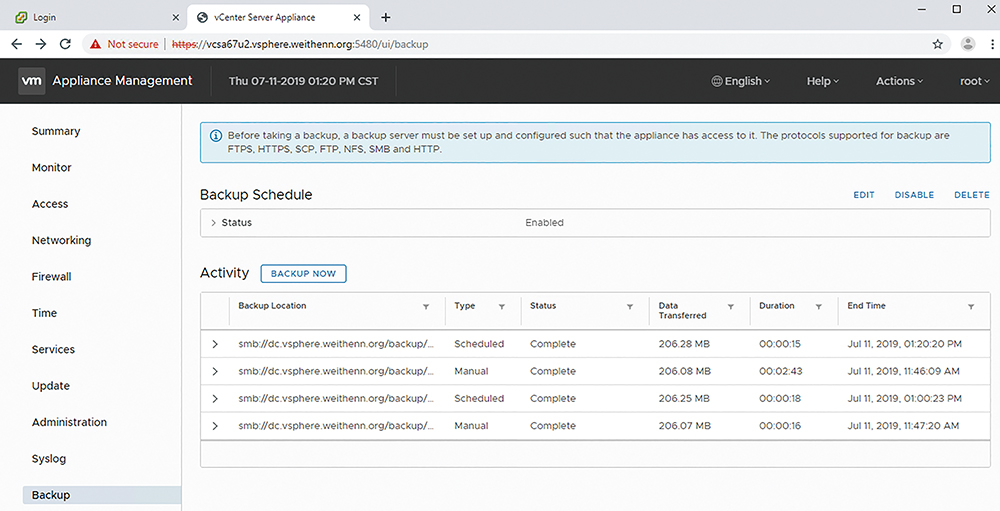1000x511 pixels.
Task: Click the Backup Location column header
Action: point(272,306)
